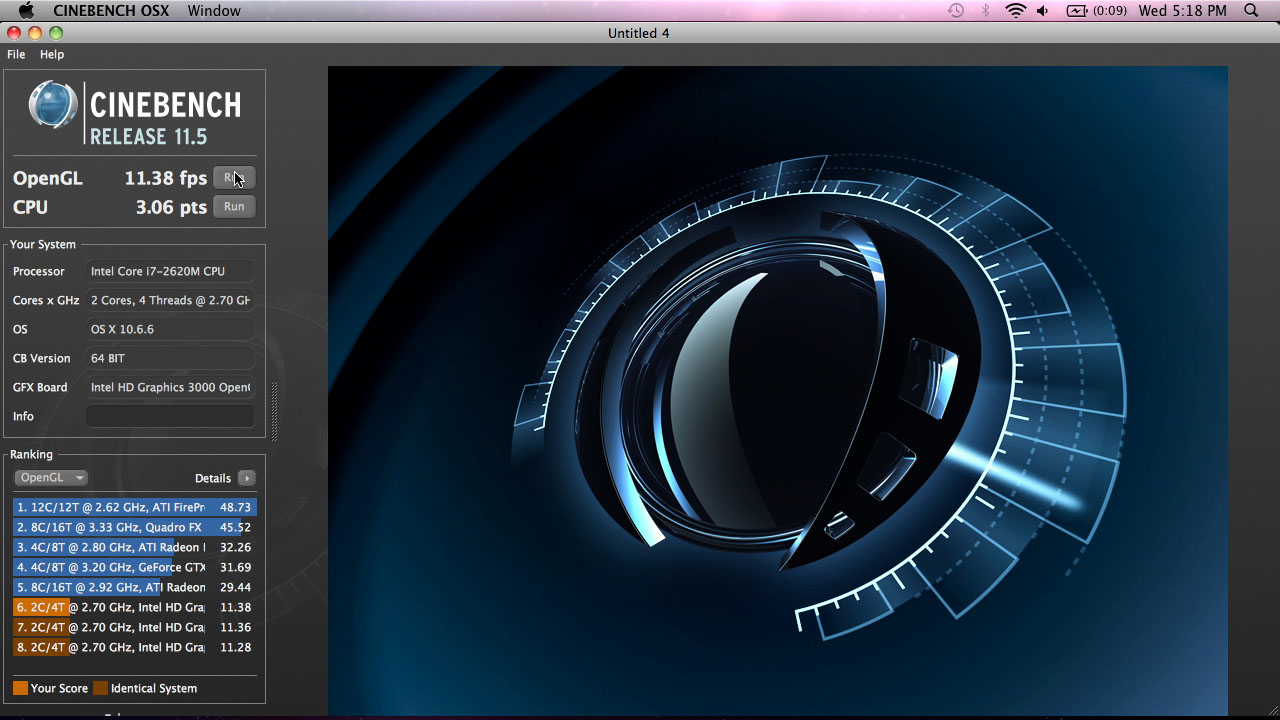The width and height of the screenshot is (1280, 720).
Task: Run the OpenGL benchmark
Action: (x=234, y=177)
